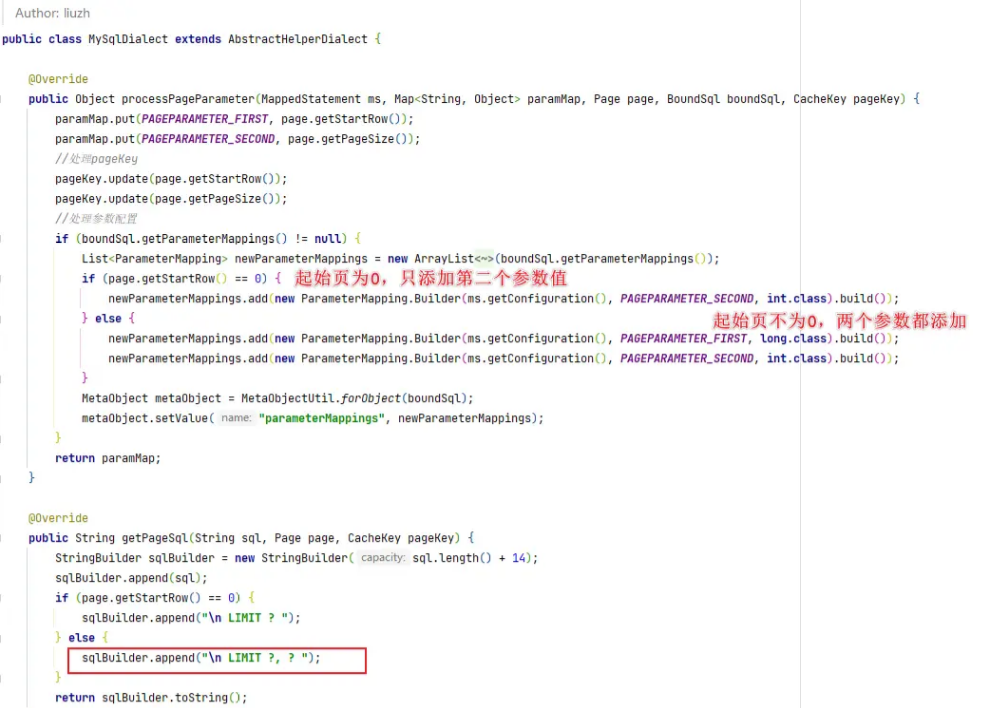
Task: Click the Author: liuzh header comment
Action: point(55,13)
